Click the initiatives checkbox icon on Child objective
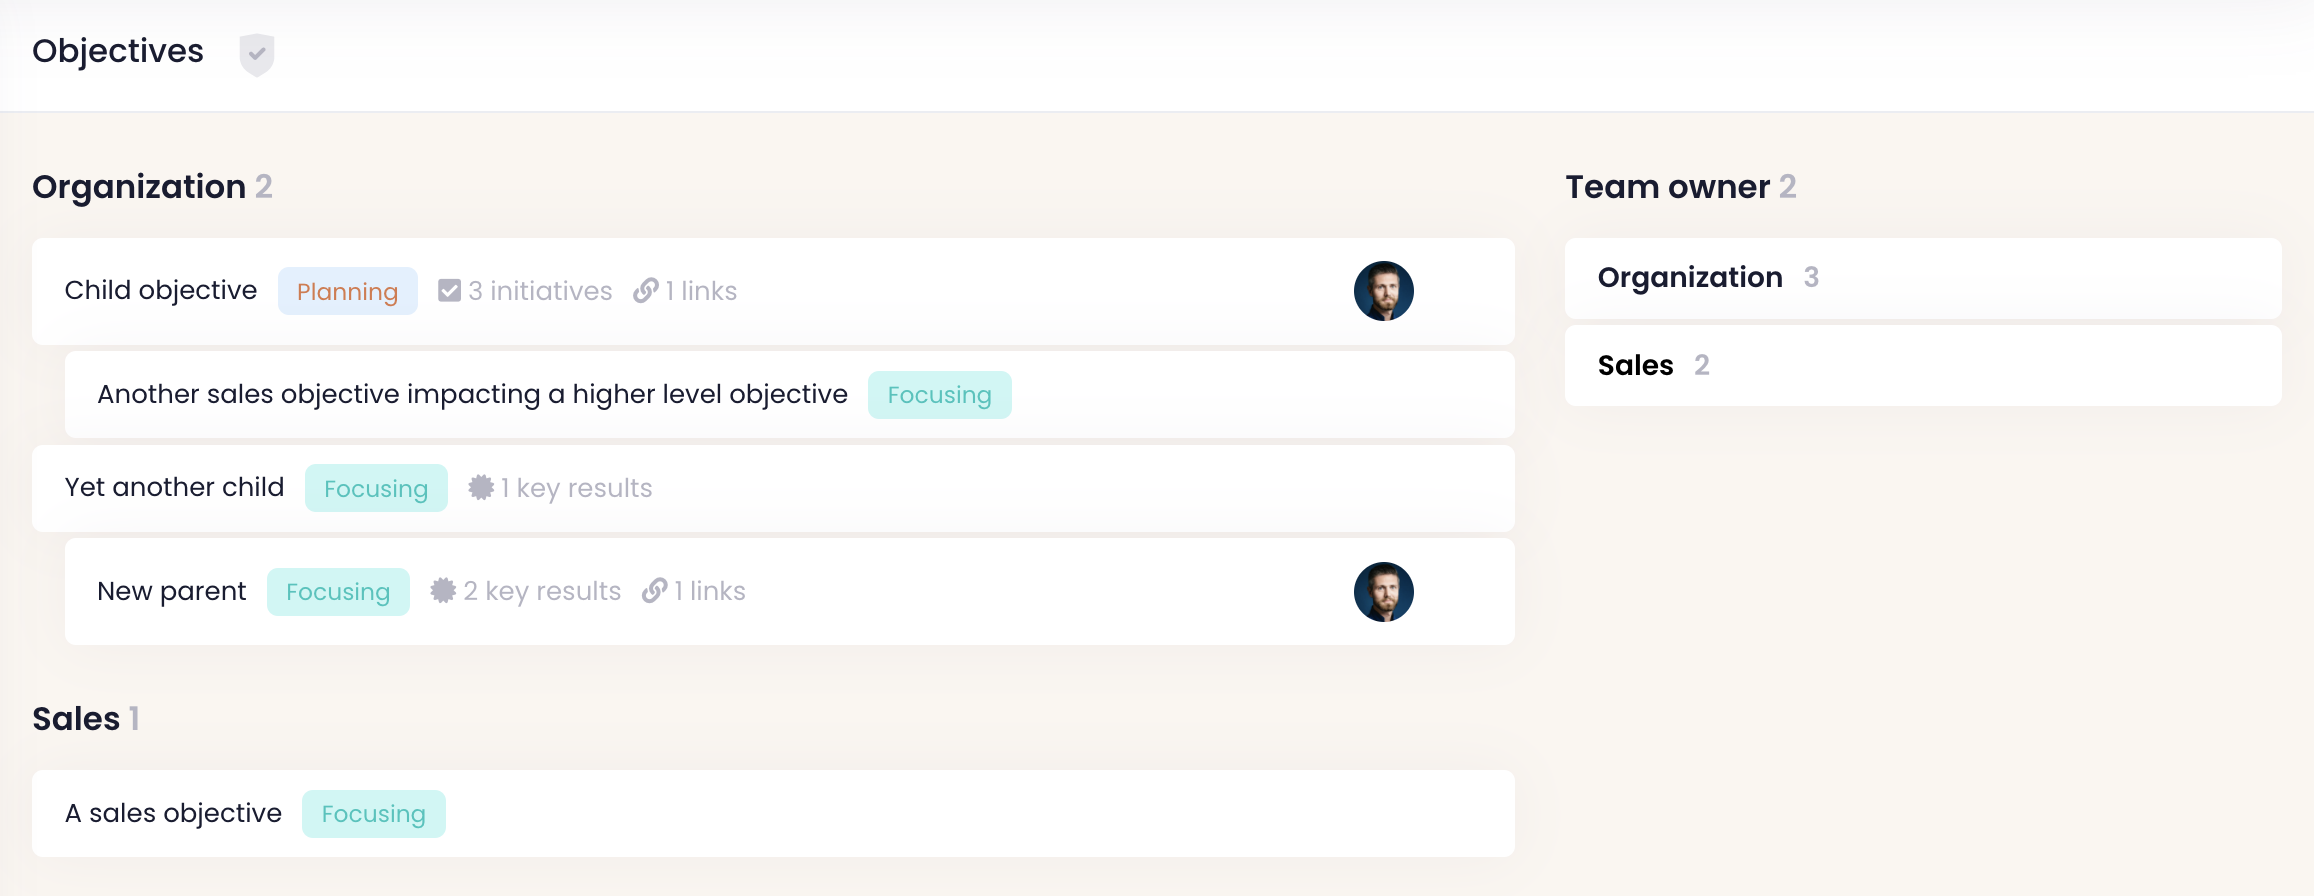This screenshot has width=2314, height=896. tap(450, 291)
